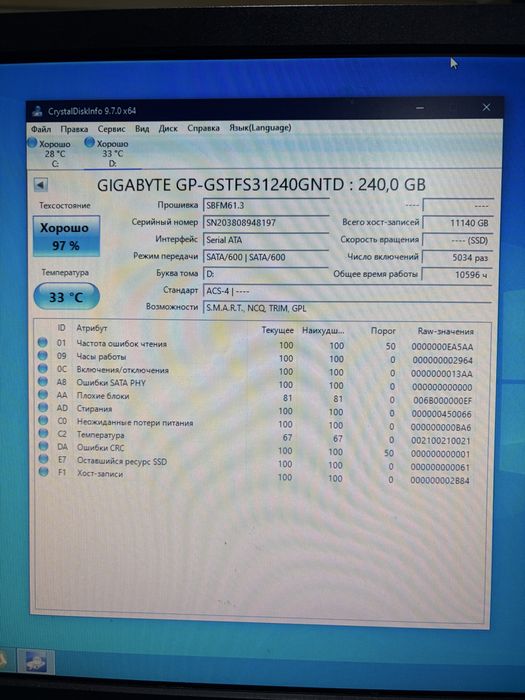Click the status dot for attribute F1
The image size is (525, 700).
(43, 471)
